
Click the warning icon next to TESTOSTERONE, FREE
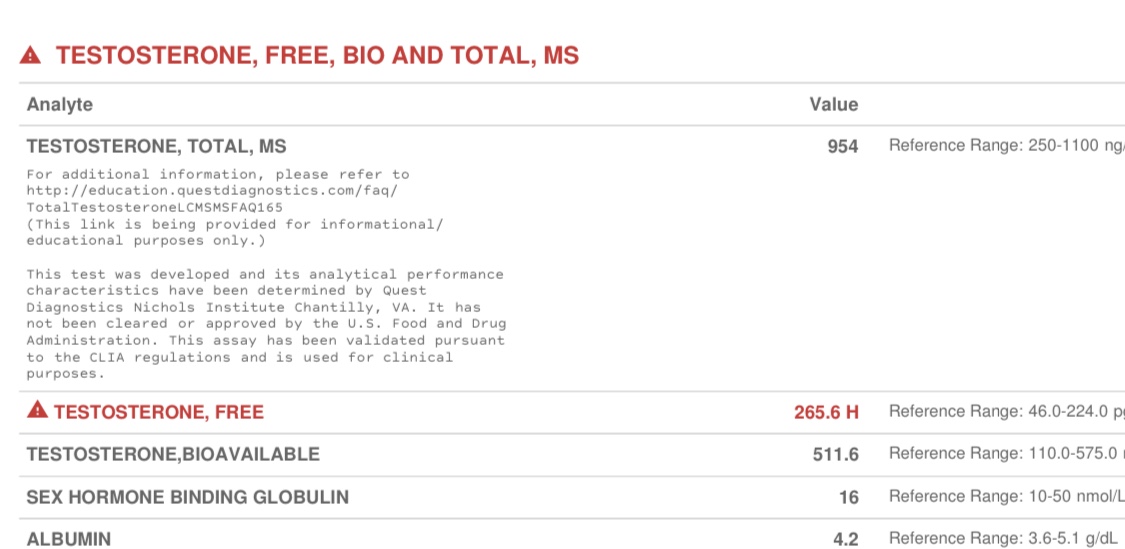coord(37,410)
